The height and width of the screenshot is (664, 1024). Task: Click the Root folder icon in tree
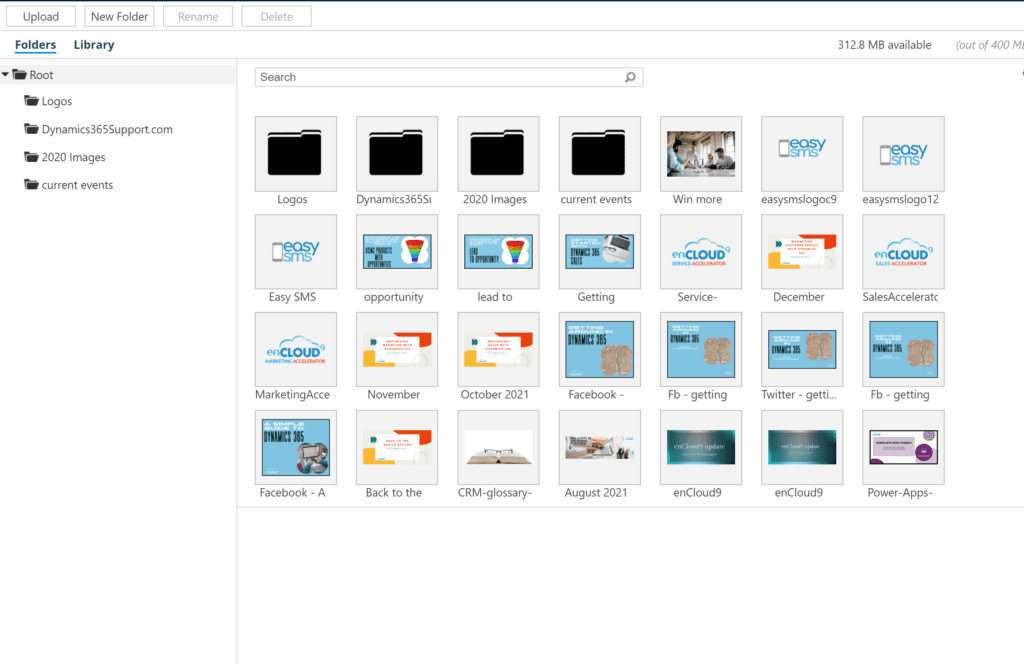coord(20,74)
